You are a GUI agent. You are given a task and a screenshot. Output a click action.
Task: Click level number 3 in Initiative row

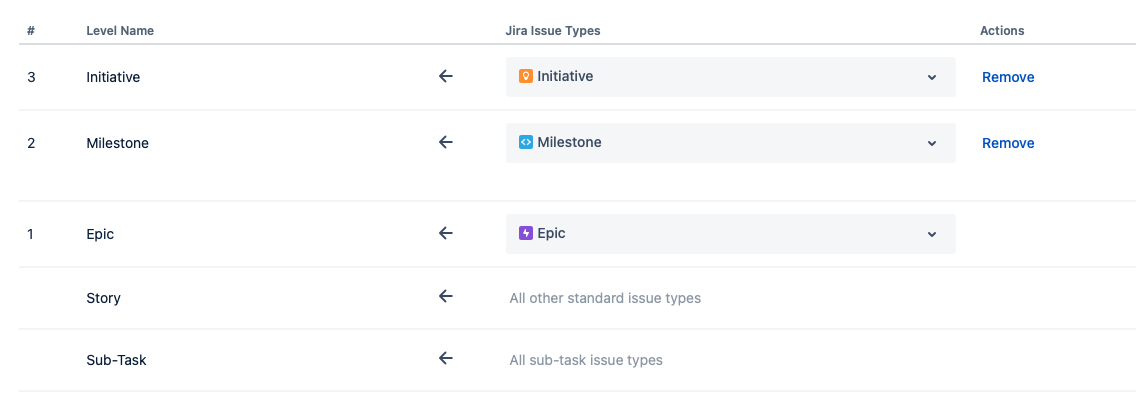pyautogui.click(x=31, y=77)
